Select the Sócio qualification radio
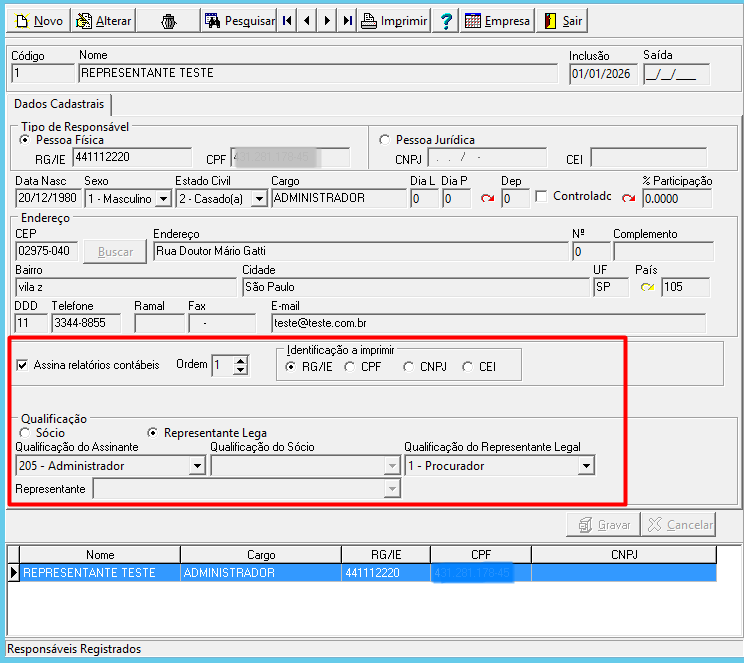 click(24, 433)
